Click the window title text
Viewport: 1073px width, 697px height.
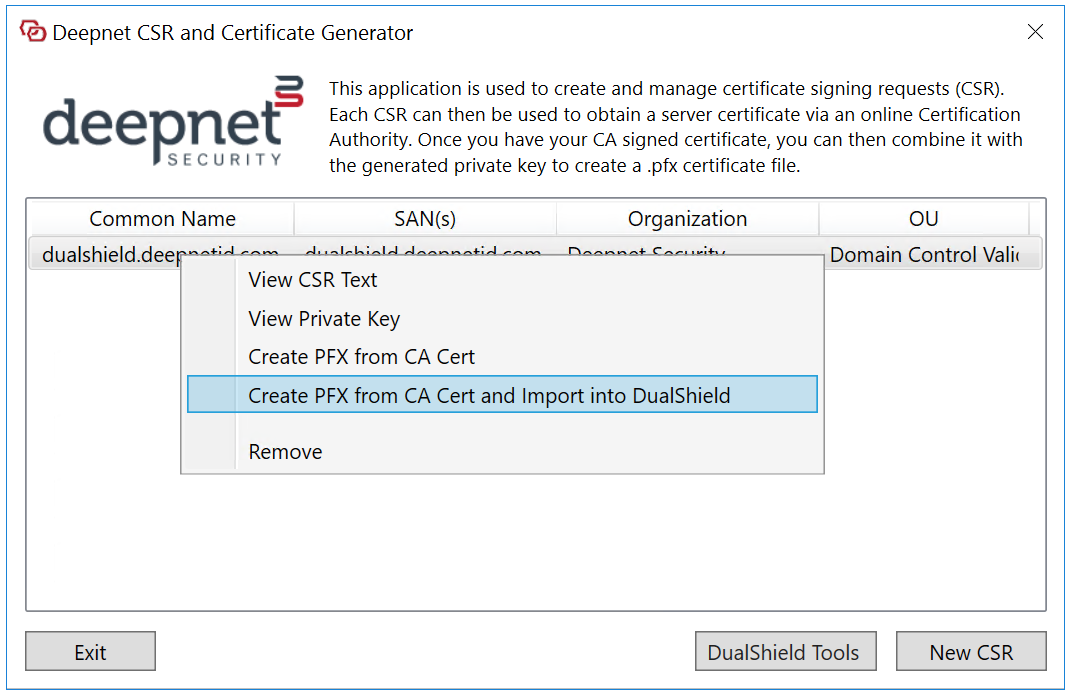pyautogui.click(x=232, y=32)
